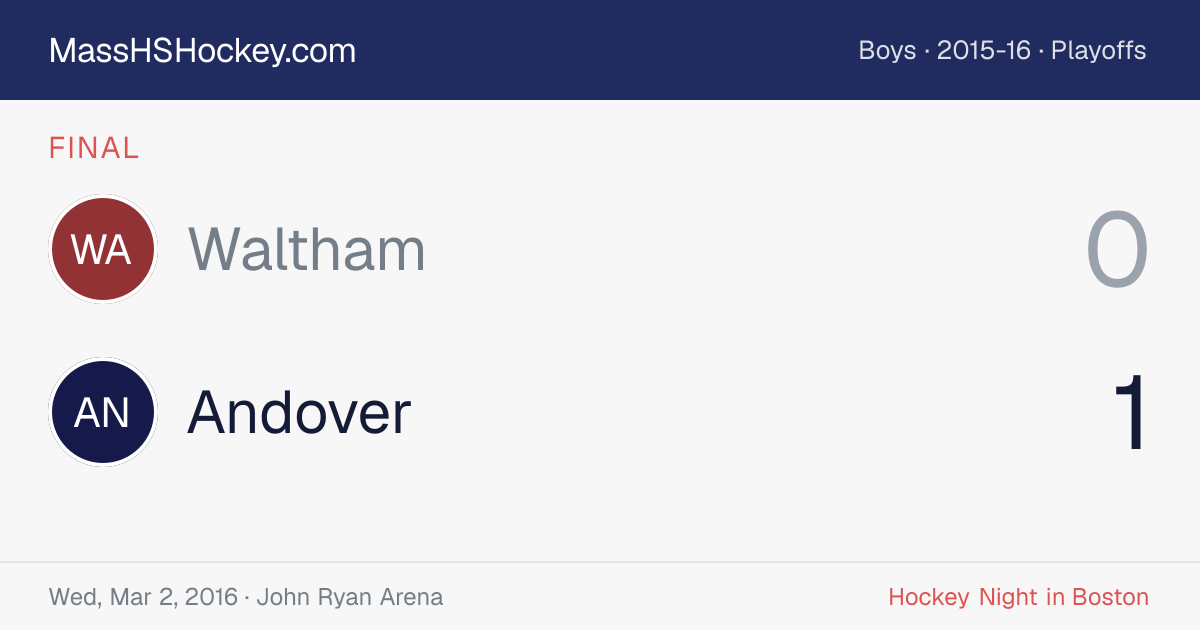1200x630 pixels.
Task: Click the Andover AN team logo
Action: click(103, 412)
